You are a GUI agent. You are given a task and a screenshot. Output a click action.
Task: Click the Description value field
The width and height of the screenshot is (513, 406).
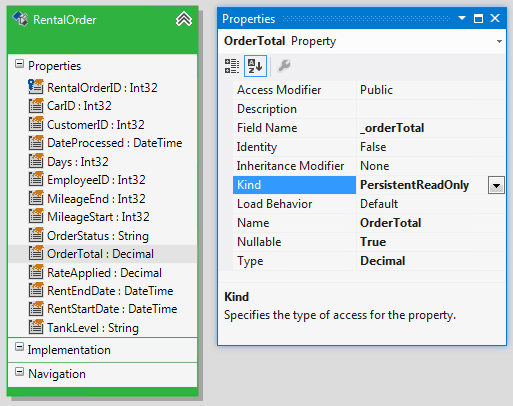coord(430,109)
